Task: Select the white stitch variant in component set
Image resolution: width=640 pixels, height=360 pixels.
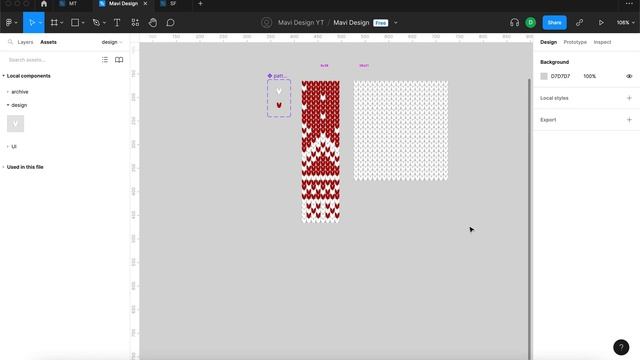Action: point(279,91)
